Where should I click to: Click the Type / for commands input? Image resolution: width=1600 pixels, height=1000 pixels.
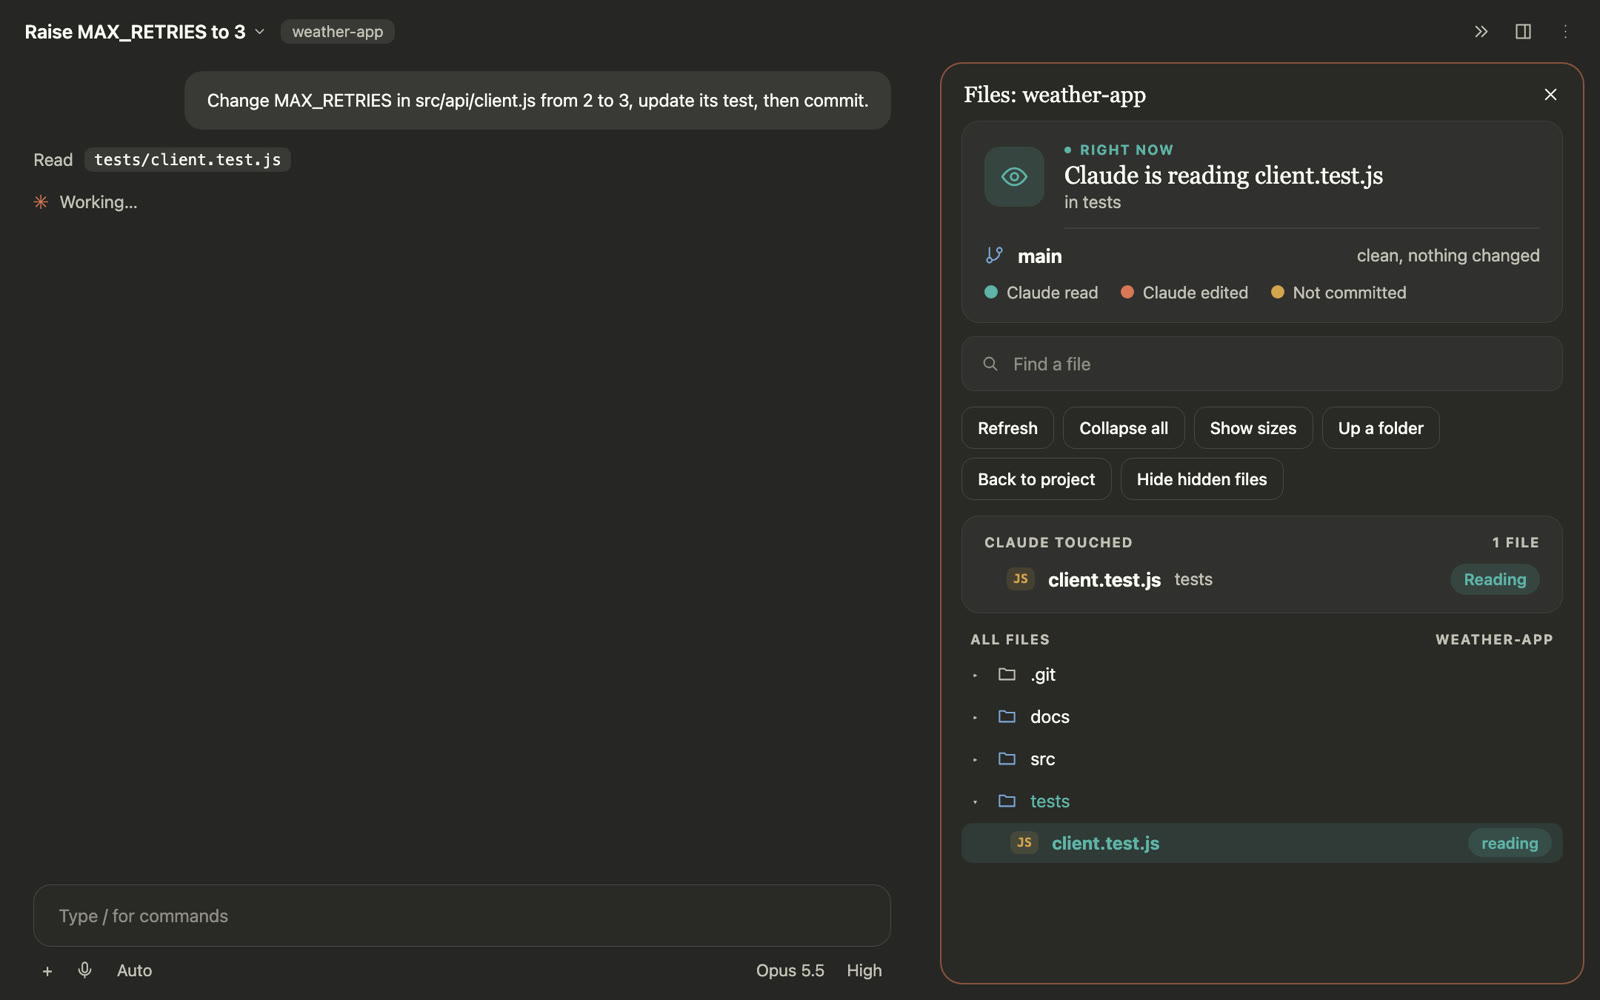click(x=461, y=915)
